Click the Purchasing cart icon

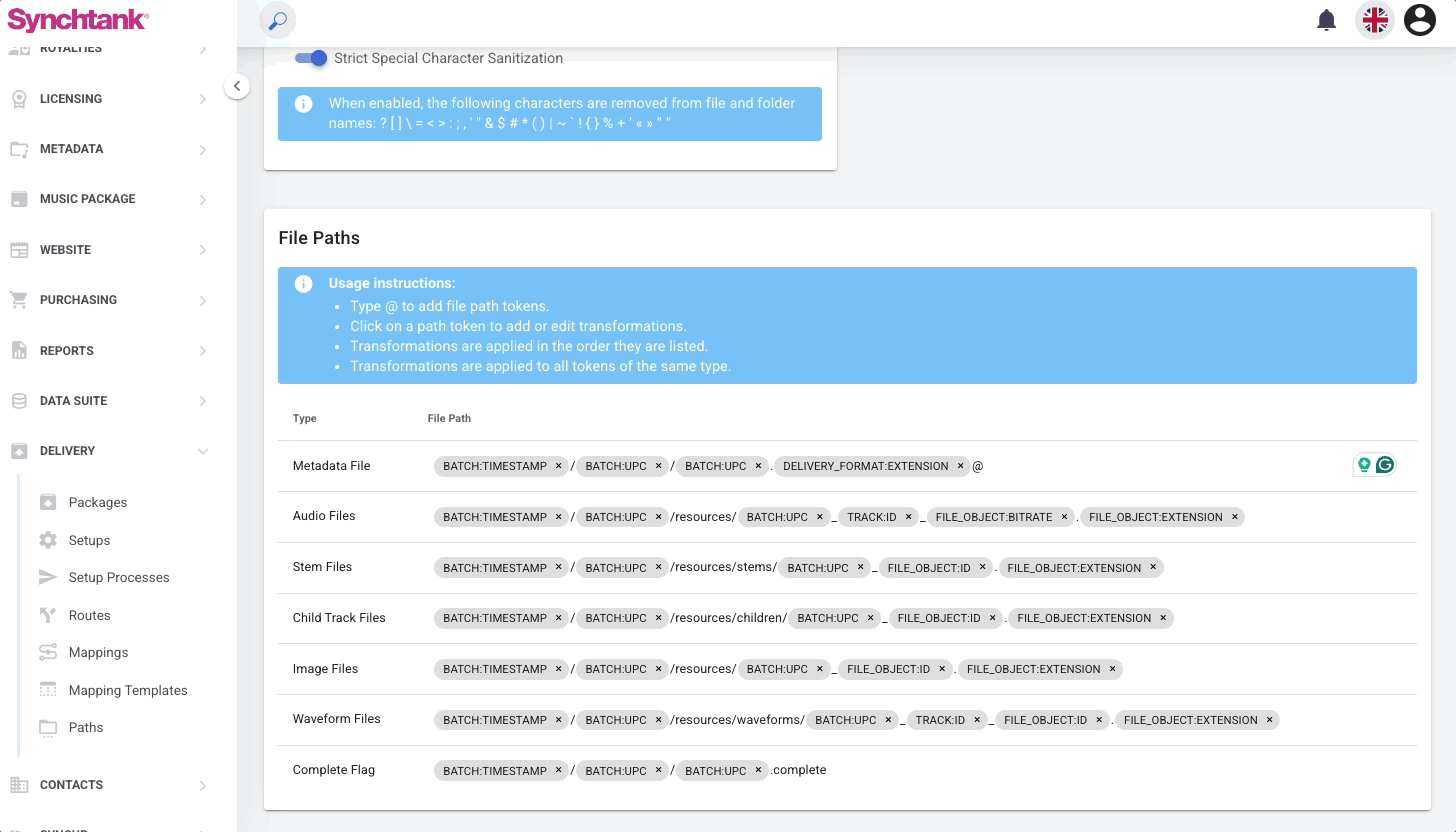pyautogui.click(x=19, y=300)
